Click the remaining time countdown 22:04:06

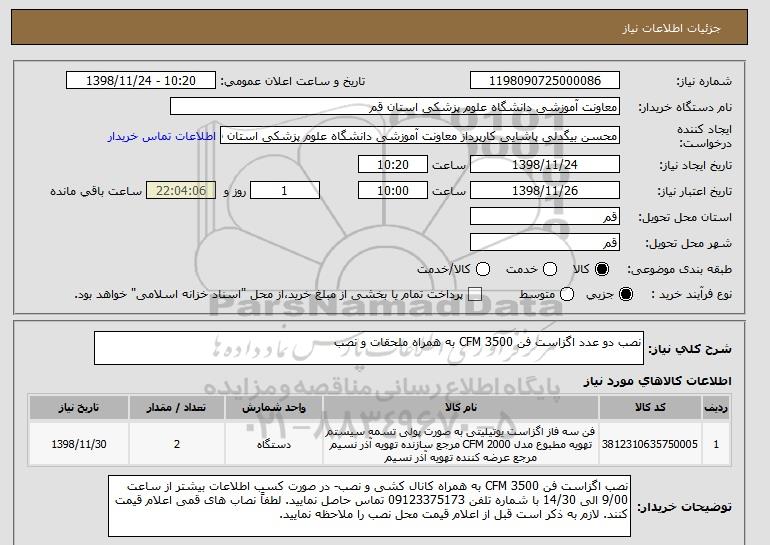[x=181, y=191]
